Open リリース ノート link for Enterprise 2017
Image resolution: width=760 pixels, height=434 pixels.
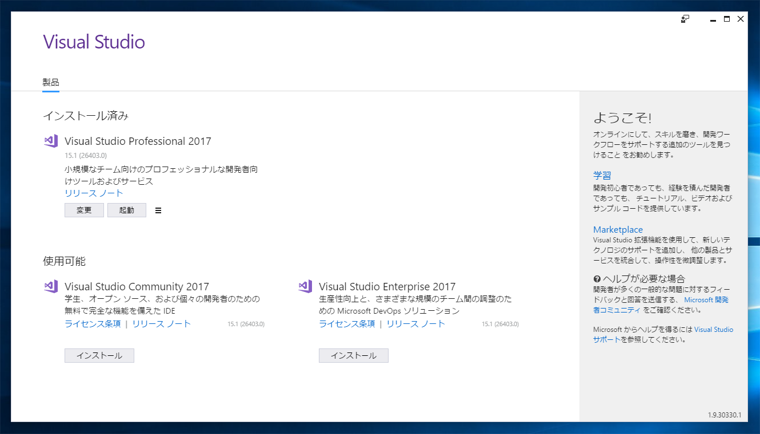[x=416, y=324]
